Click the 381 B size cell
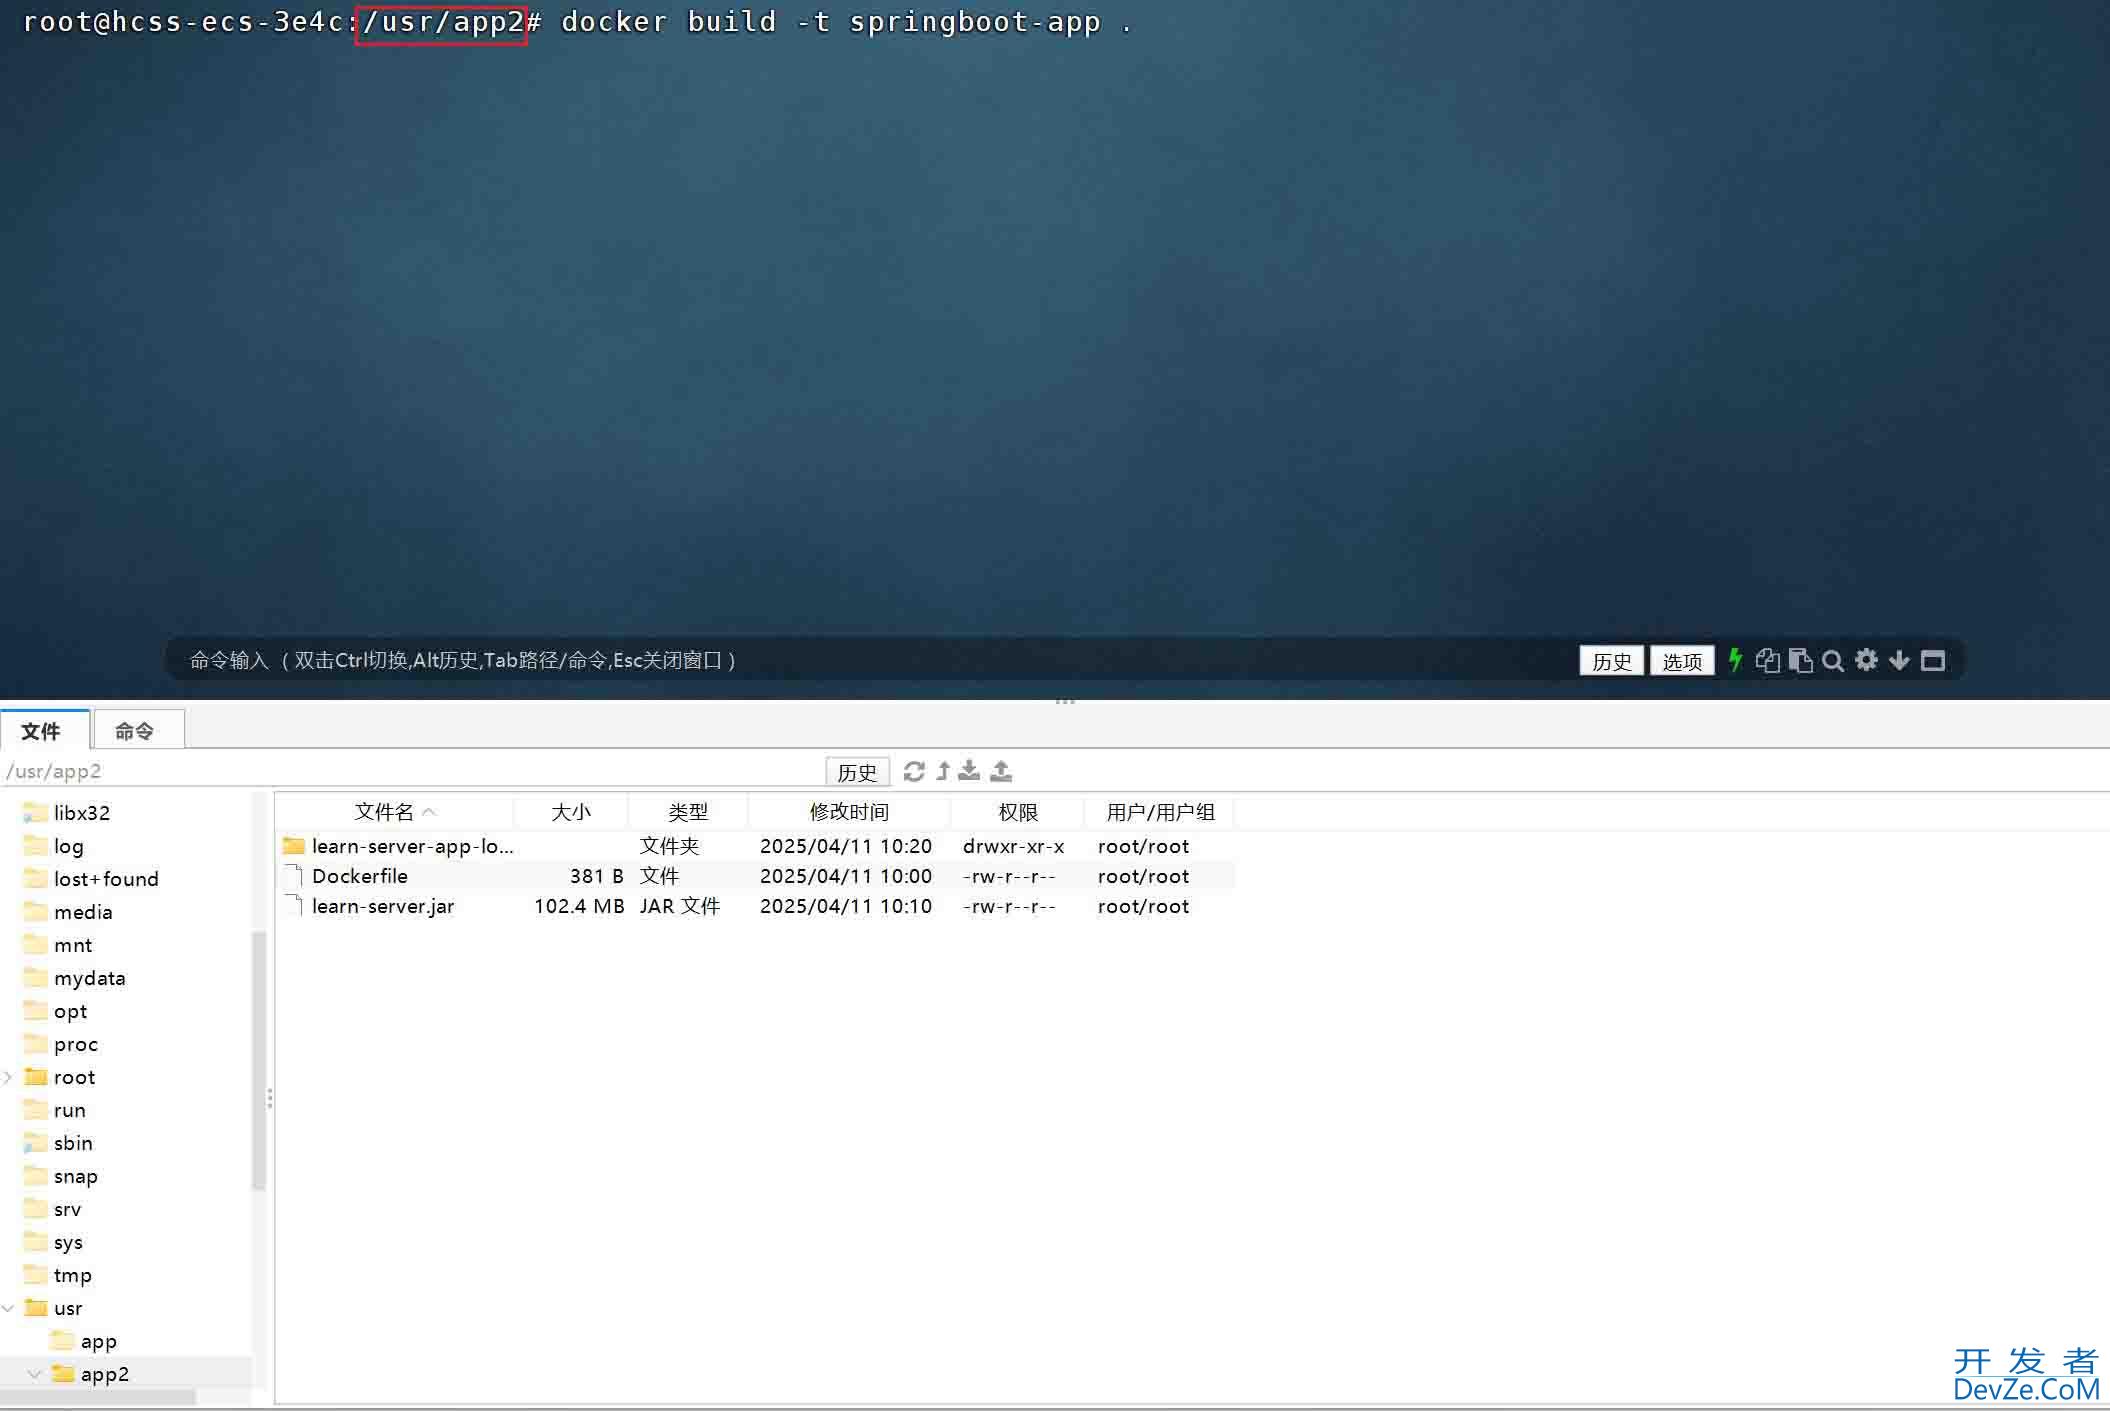 (x=596, y=876)
